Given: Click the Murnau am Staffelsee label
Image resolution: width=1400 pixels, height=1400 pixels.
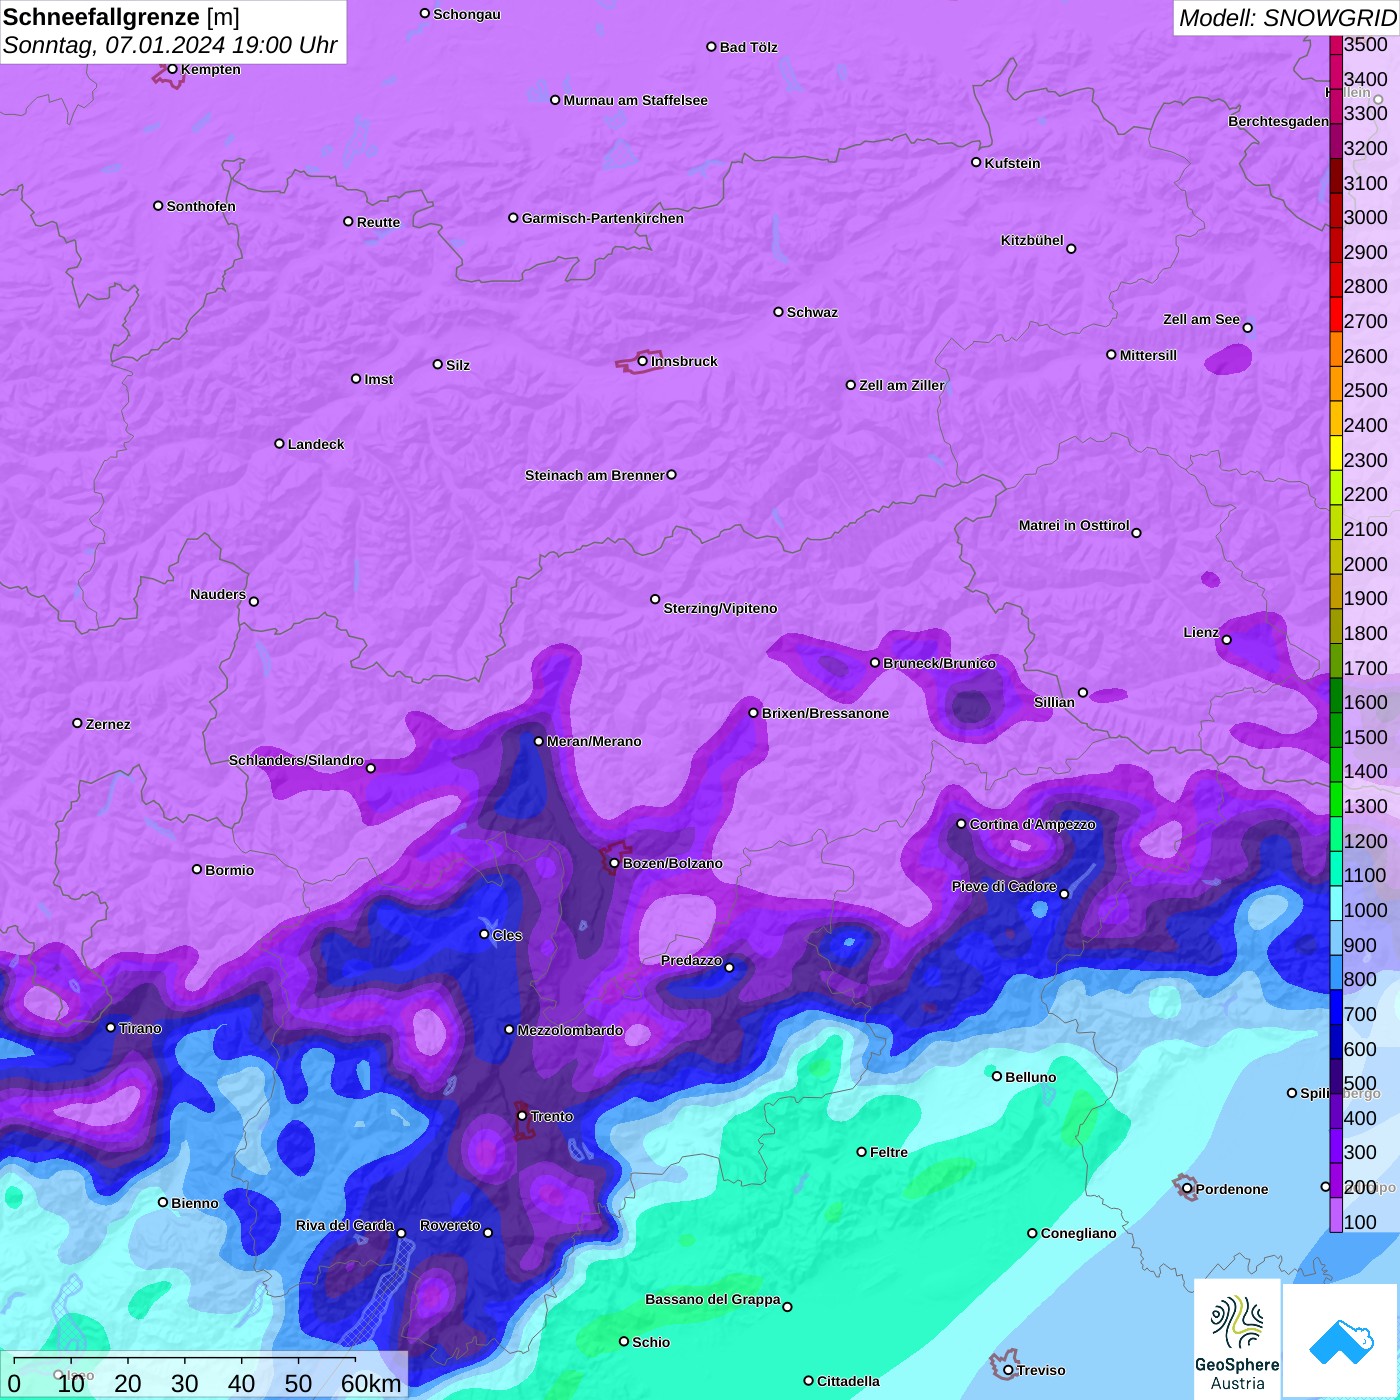Looking at the screenshot, I should coord(635,100).
